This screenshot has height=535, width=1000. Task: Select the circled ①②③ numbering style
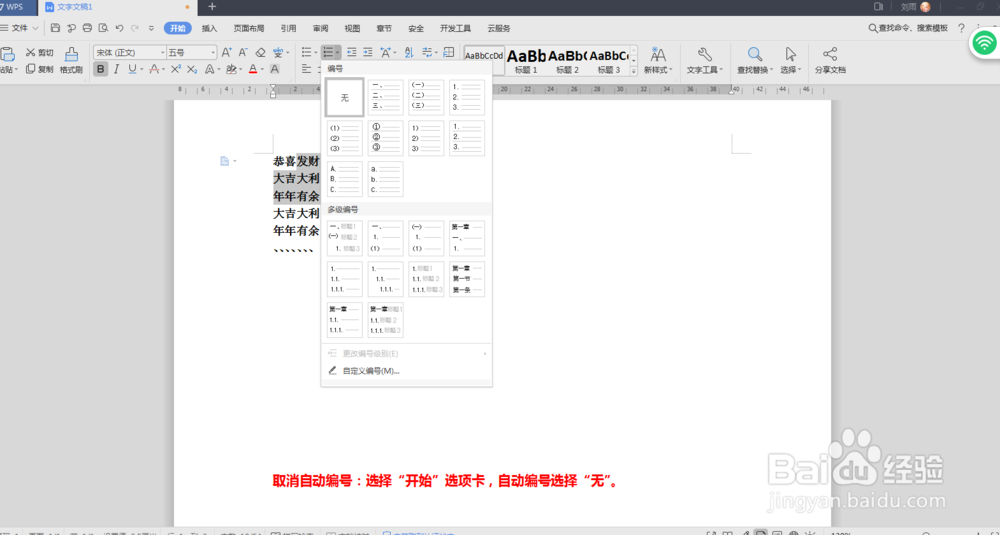(x=385, y=138)
